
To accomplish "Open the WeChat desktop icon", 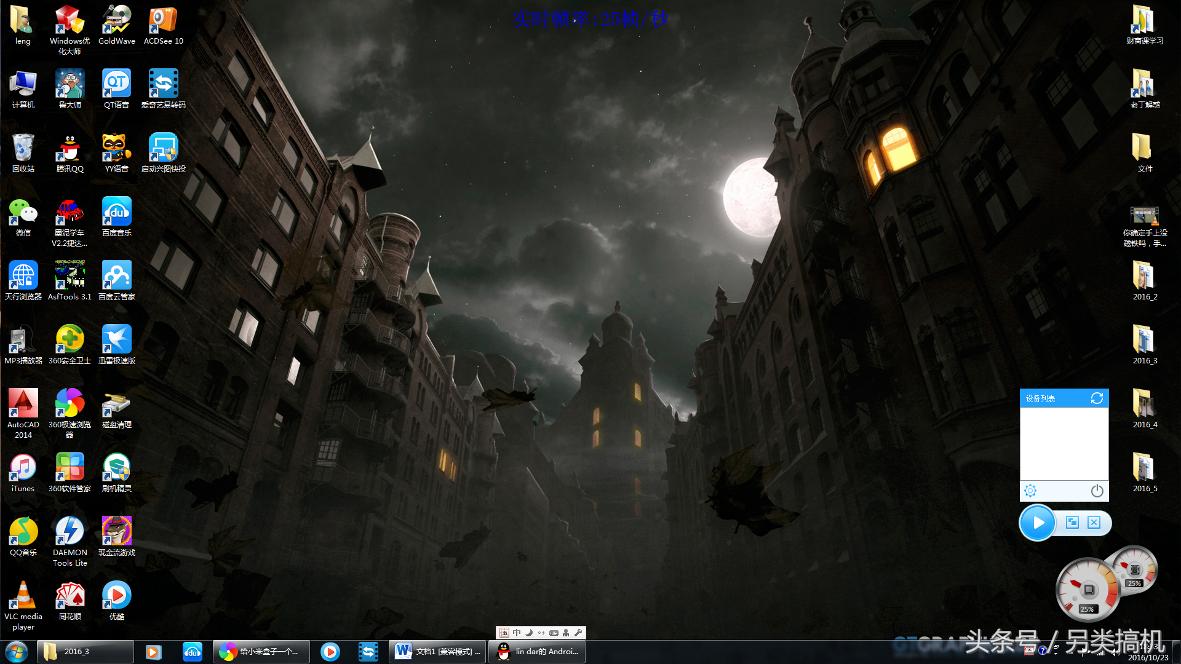I will click(22, 212).
